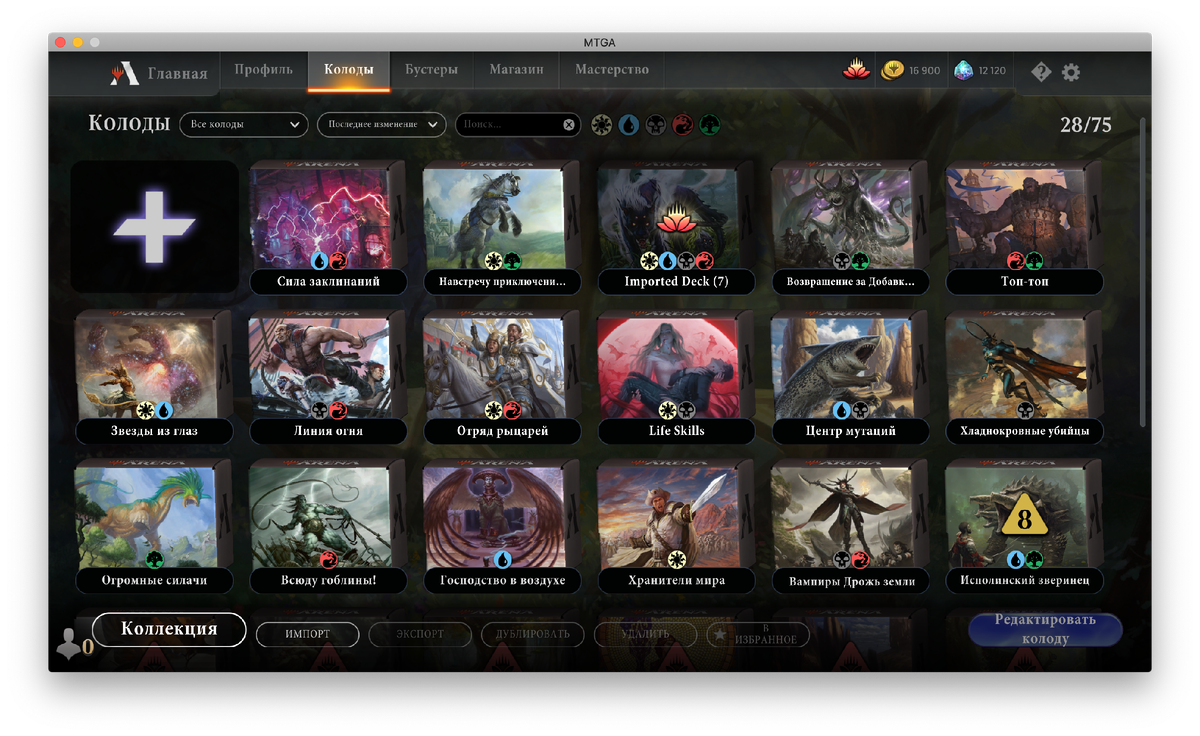This screenshot has height=736, width=1200.
Task: Click the Колоды page heading
Action: (129, 124)
